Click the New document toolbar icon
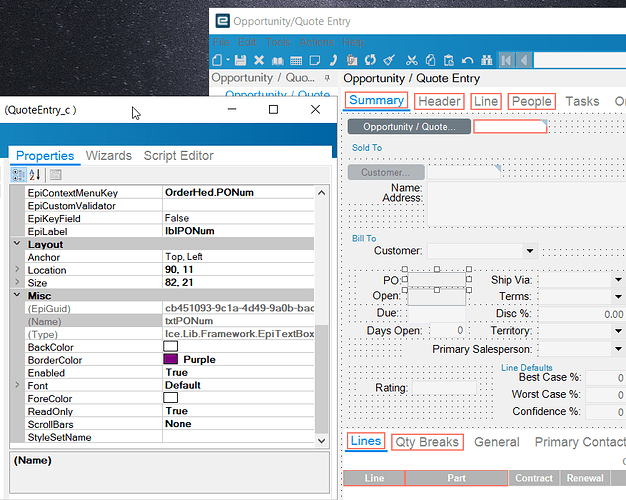The width and height of the screenshot is (626, 500). click(x=217, y=61)
